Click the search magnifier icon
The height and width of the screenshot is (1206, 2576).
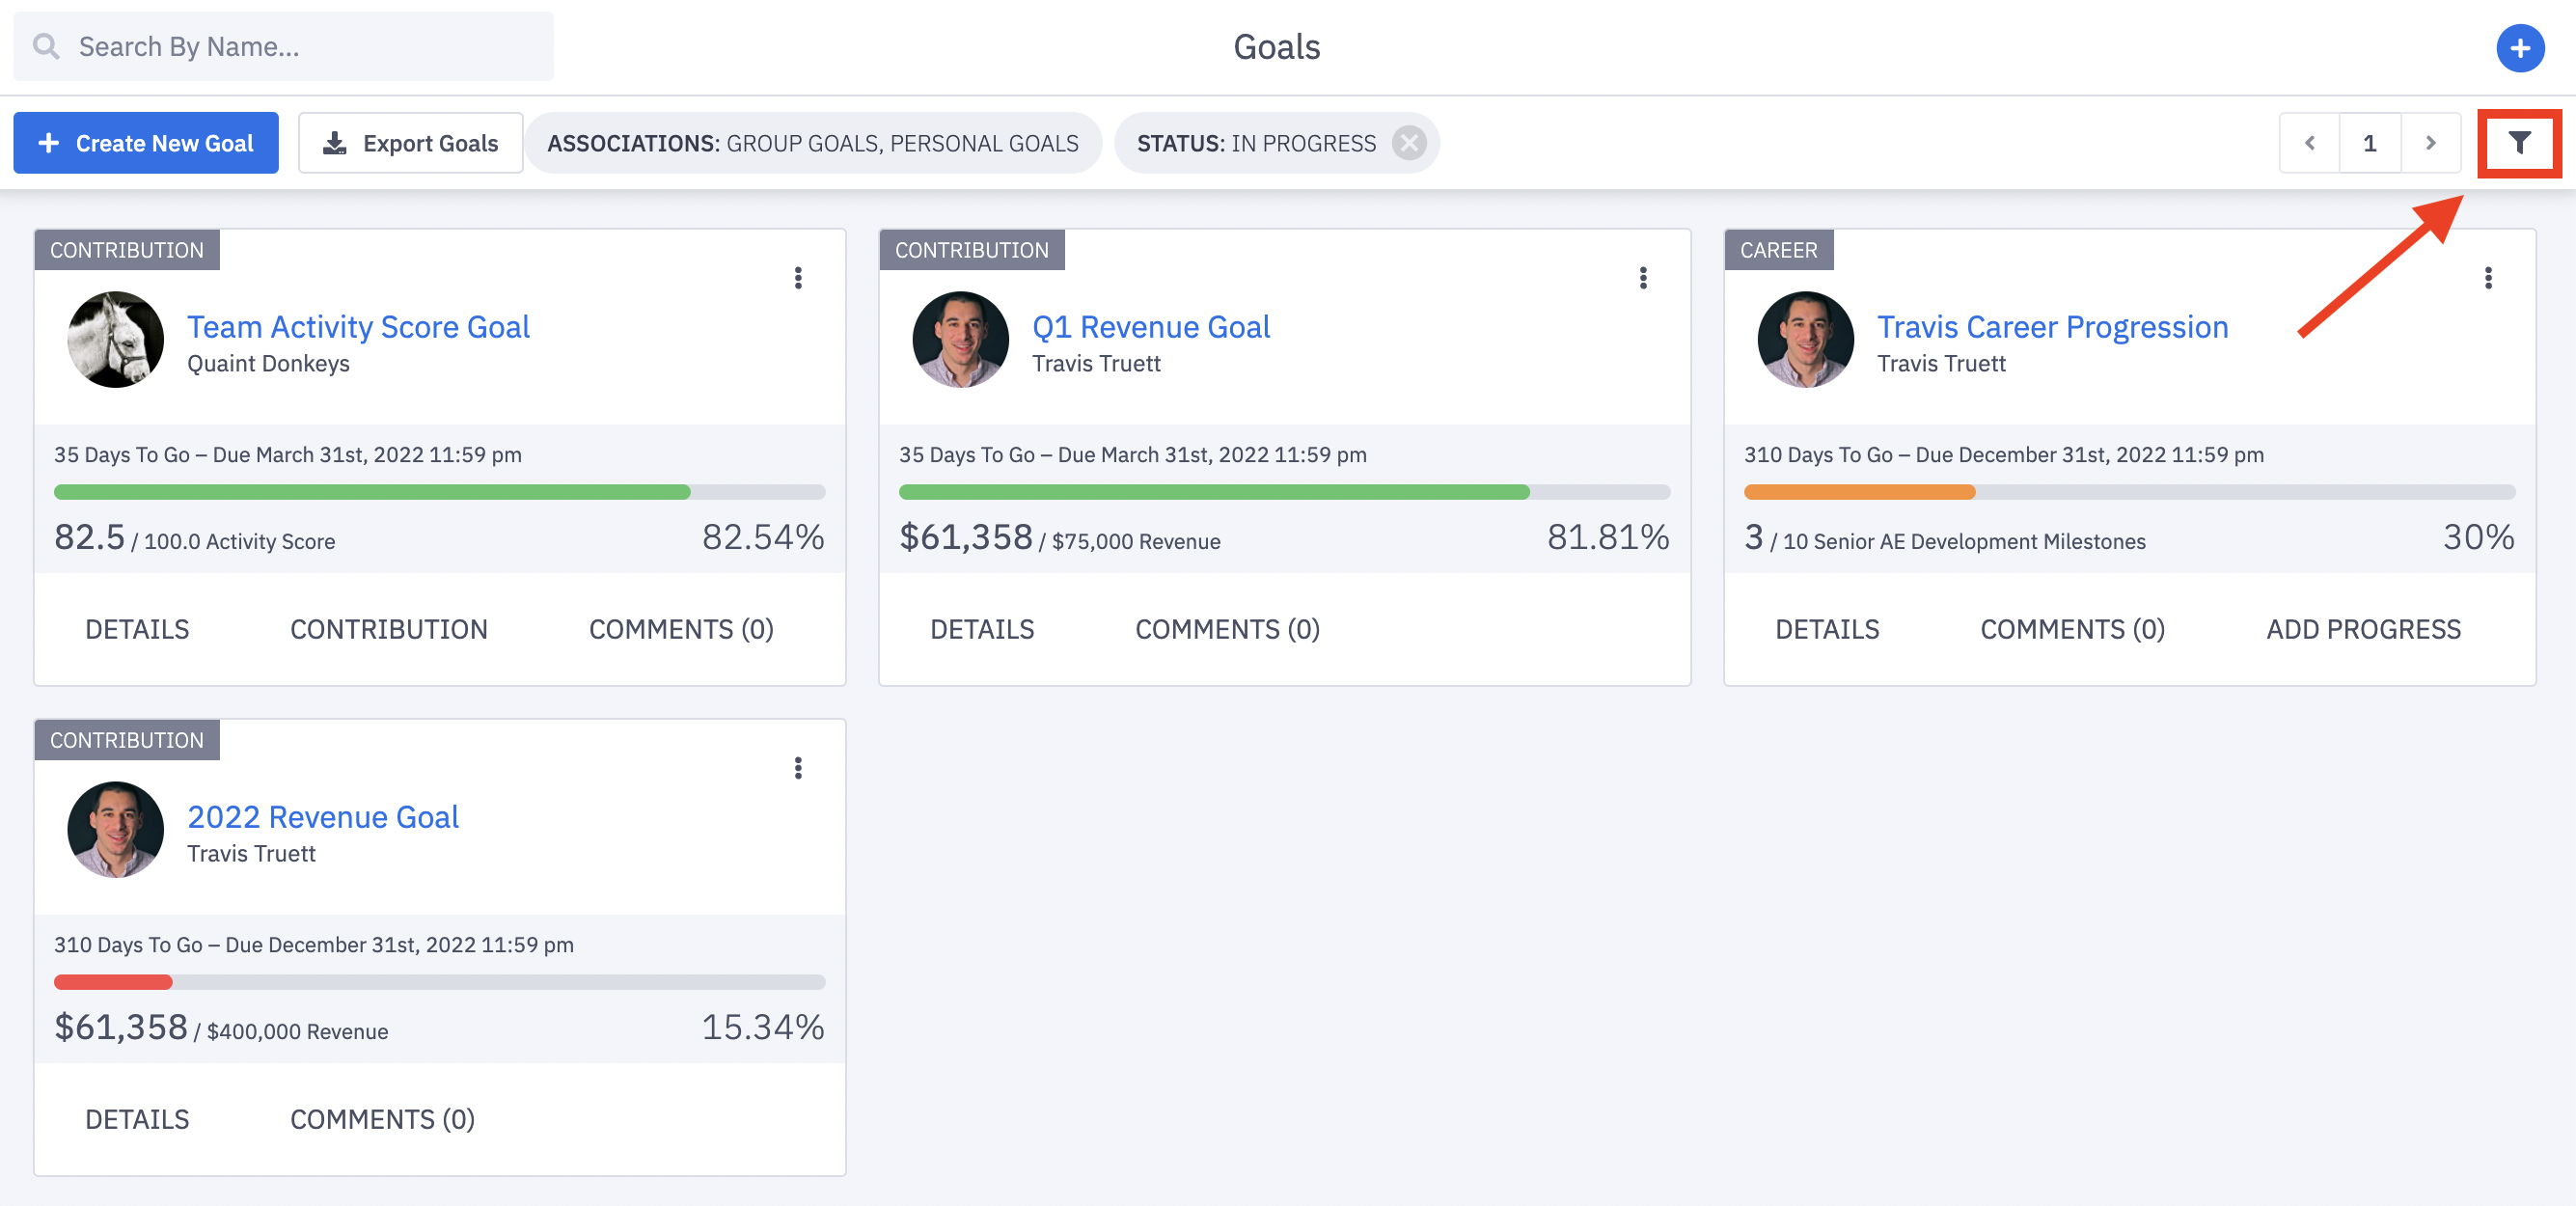click(46, 46)
